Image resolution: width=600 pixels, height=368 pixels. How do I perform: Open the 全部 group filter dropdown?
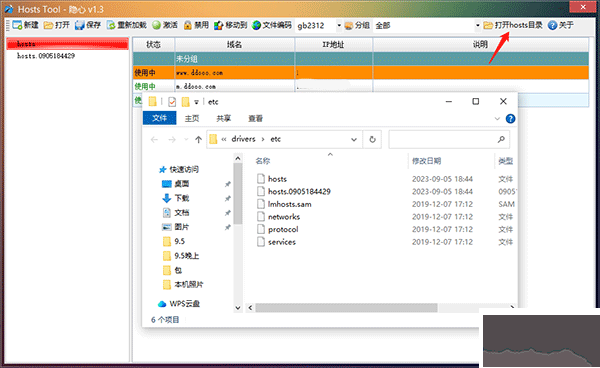(x=478, y=26)
